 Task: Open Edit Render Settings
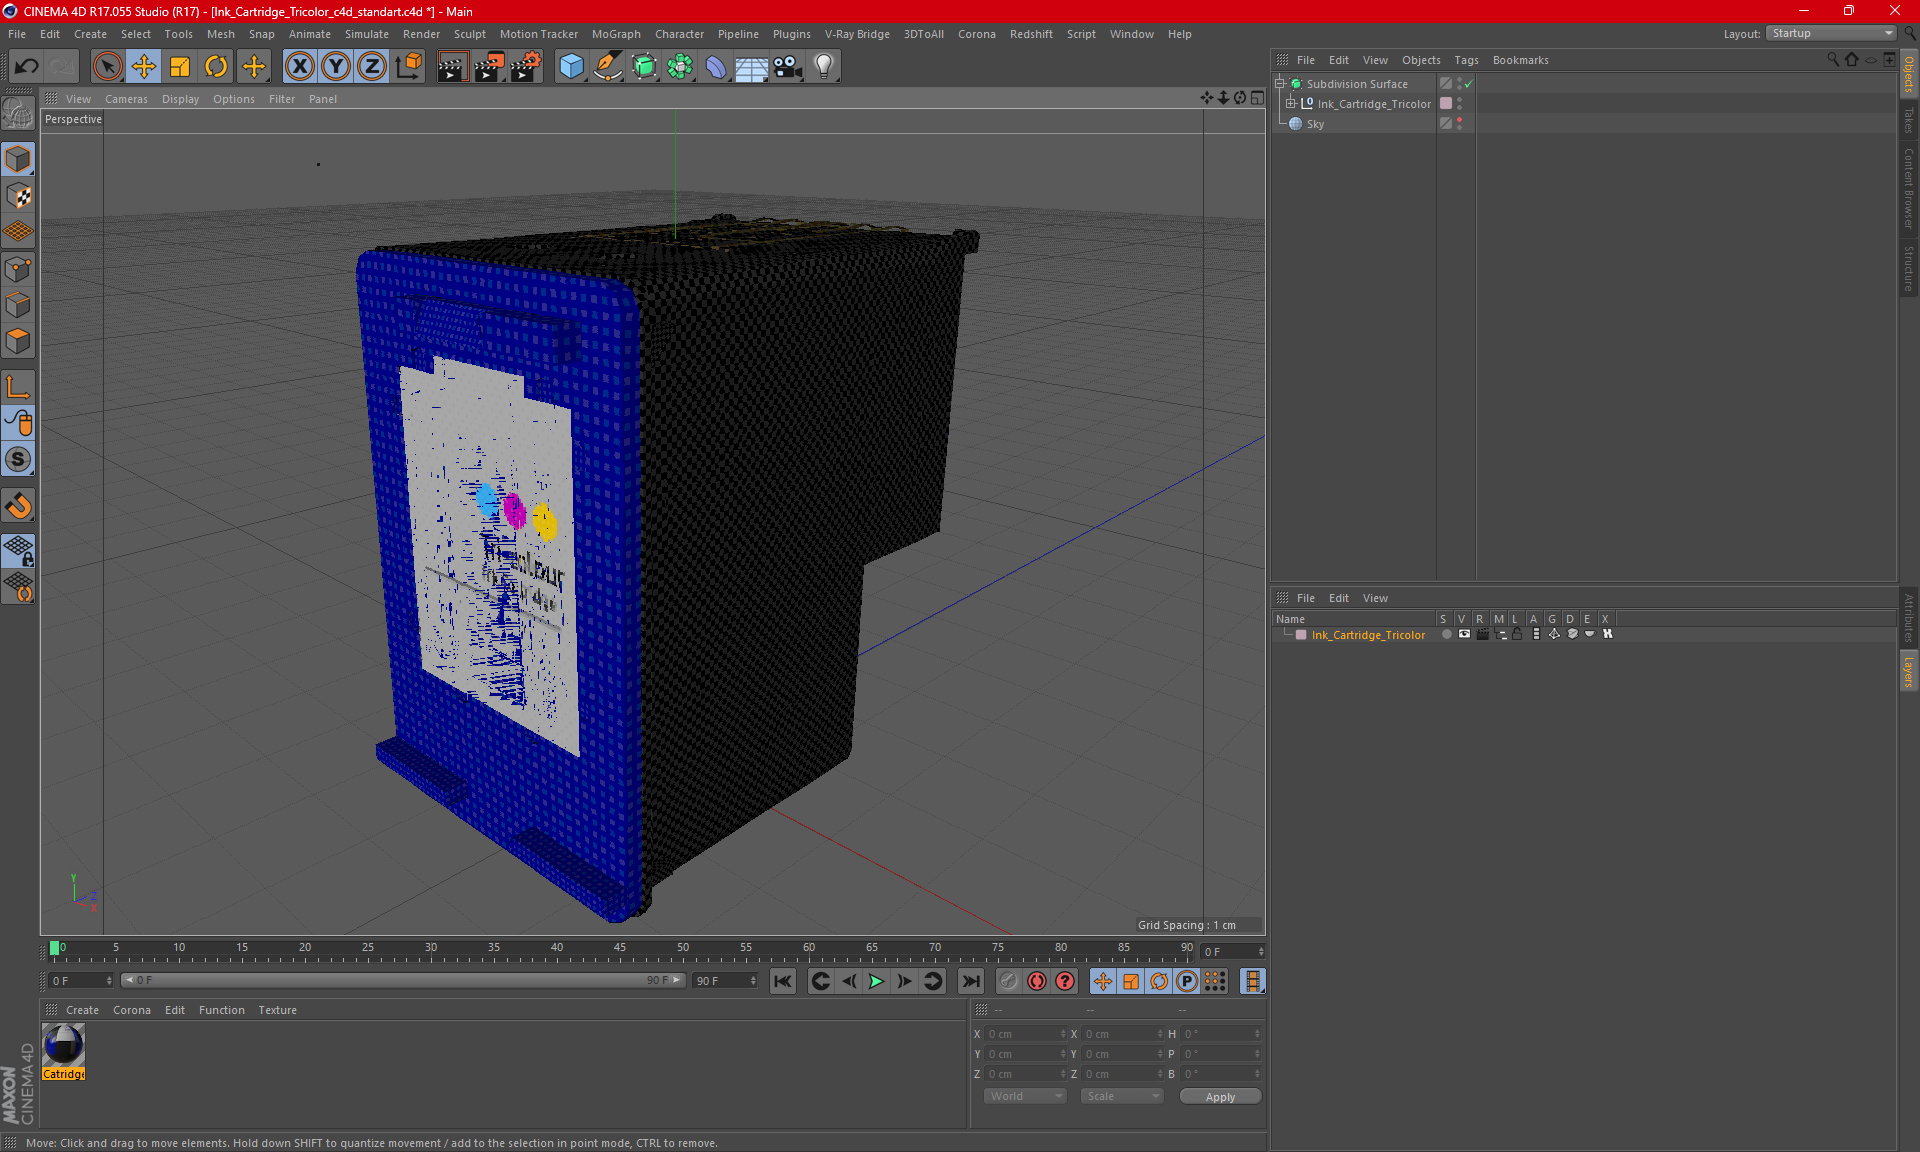click(526, 67)
